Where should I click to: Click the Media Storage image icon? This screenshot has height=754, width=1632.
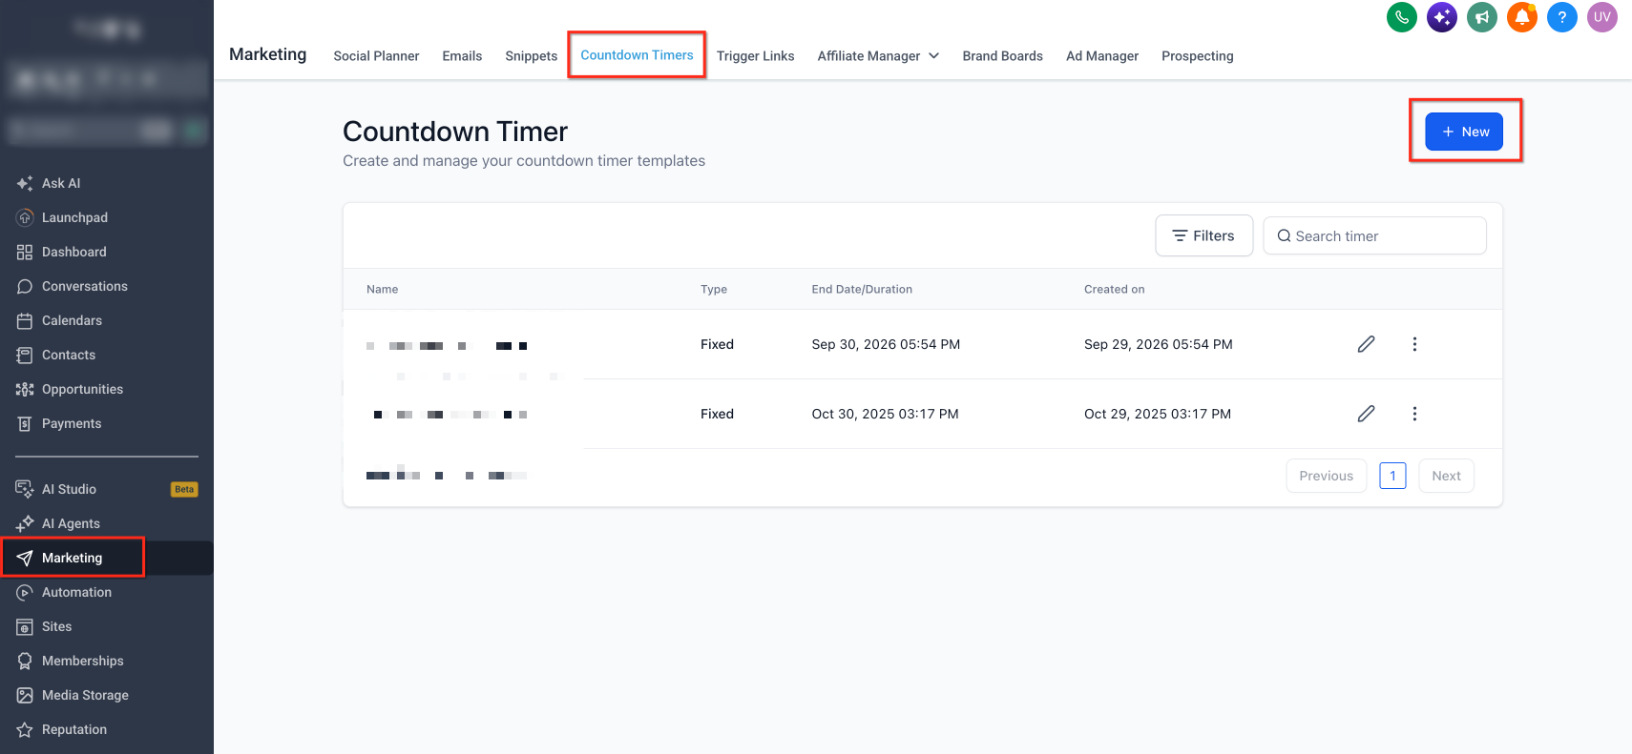point(25,696)
